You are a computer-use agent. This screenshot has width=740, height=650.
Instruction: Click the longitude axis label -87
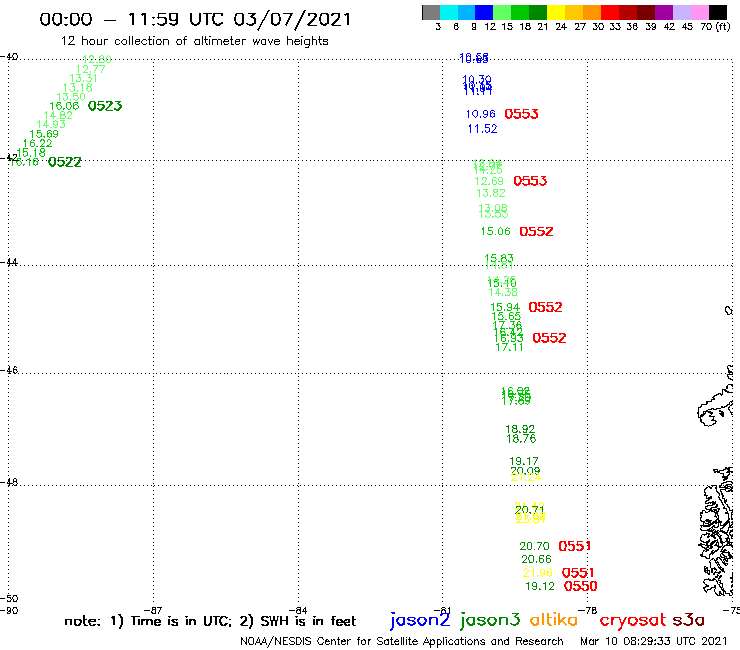[x=153, y=610]
